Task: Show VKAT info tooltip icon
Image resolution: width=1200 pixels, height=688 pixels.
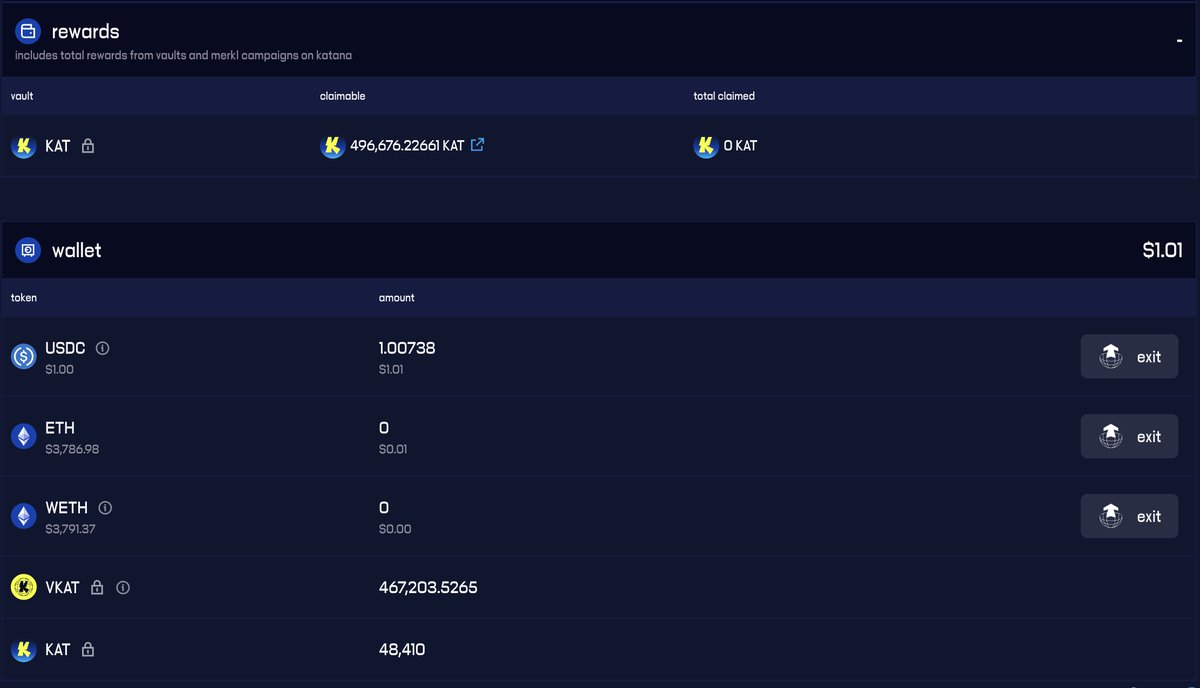Action: click(x=123, y=588)
